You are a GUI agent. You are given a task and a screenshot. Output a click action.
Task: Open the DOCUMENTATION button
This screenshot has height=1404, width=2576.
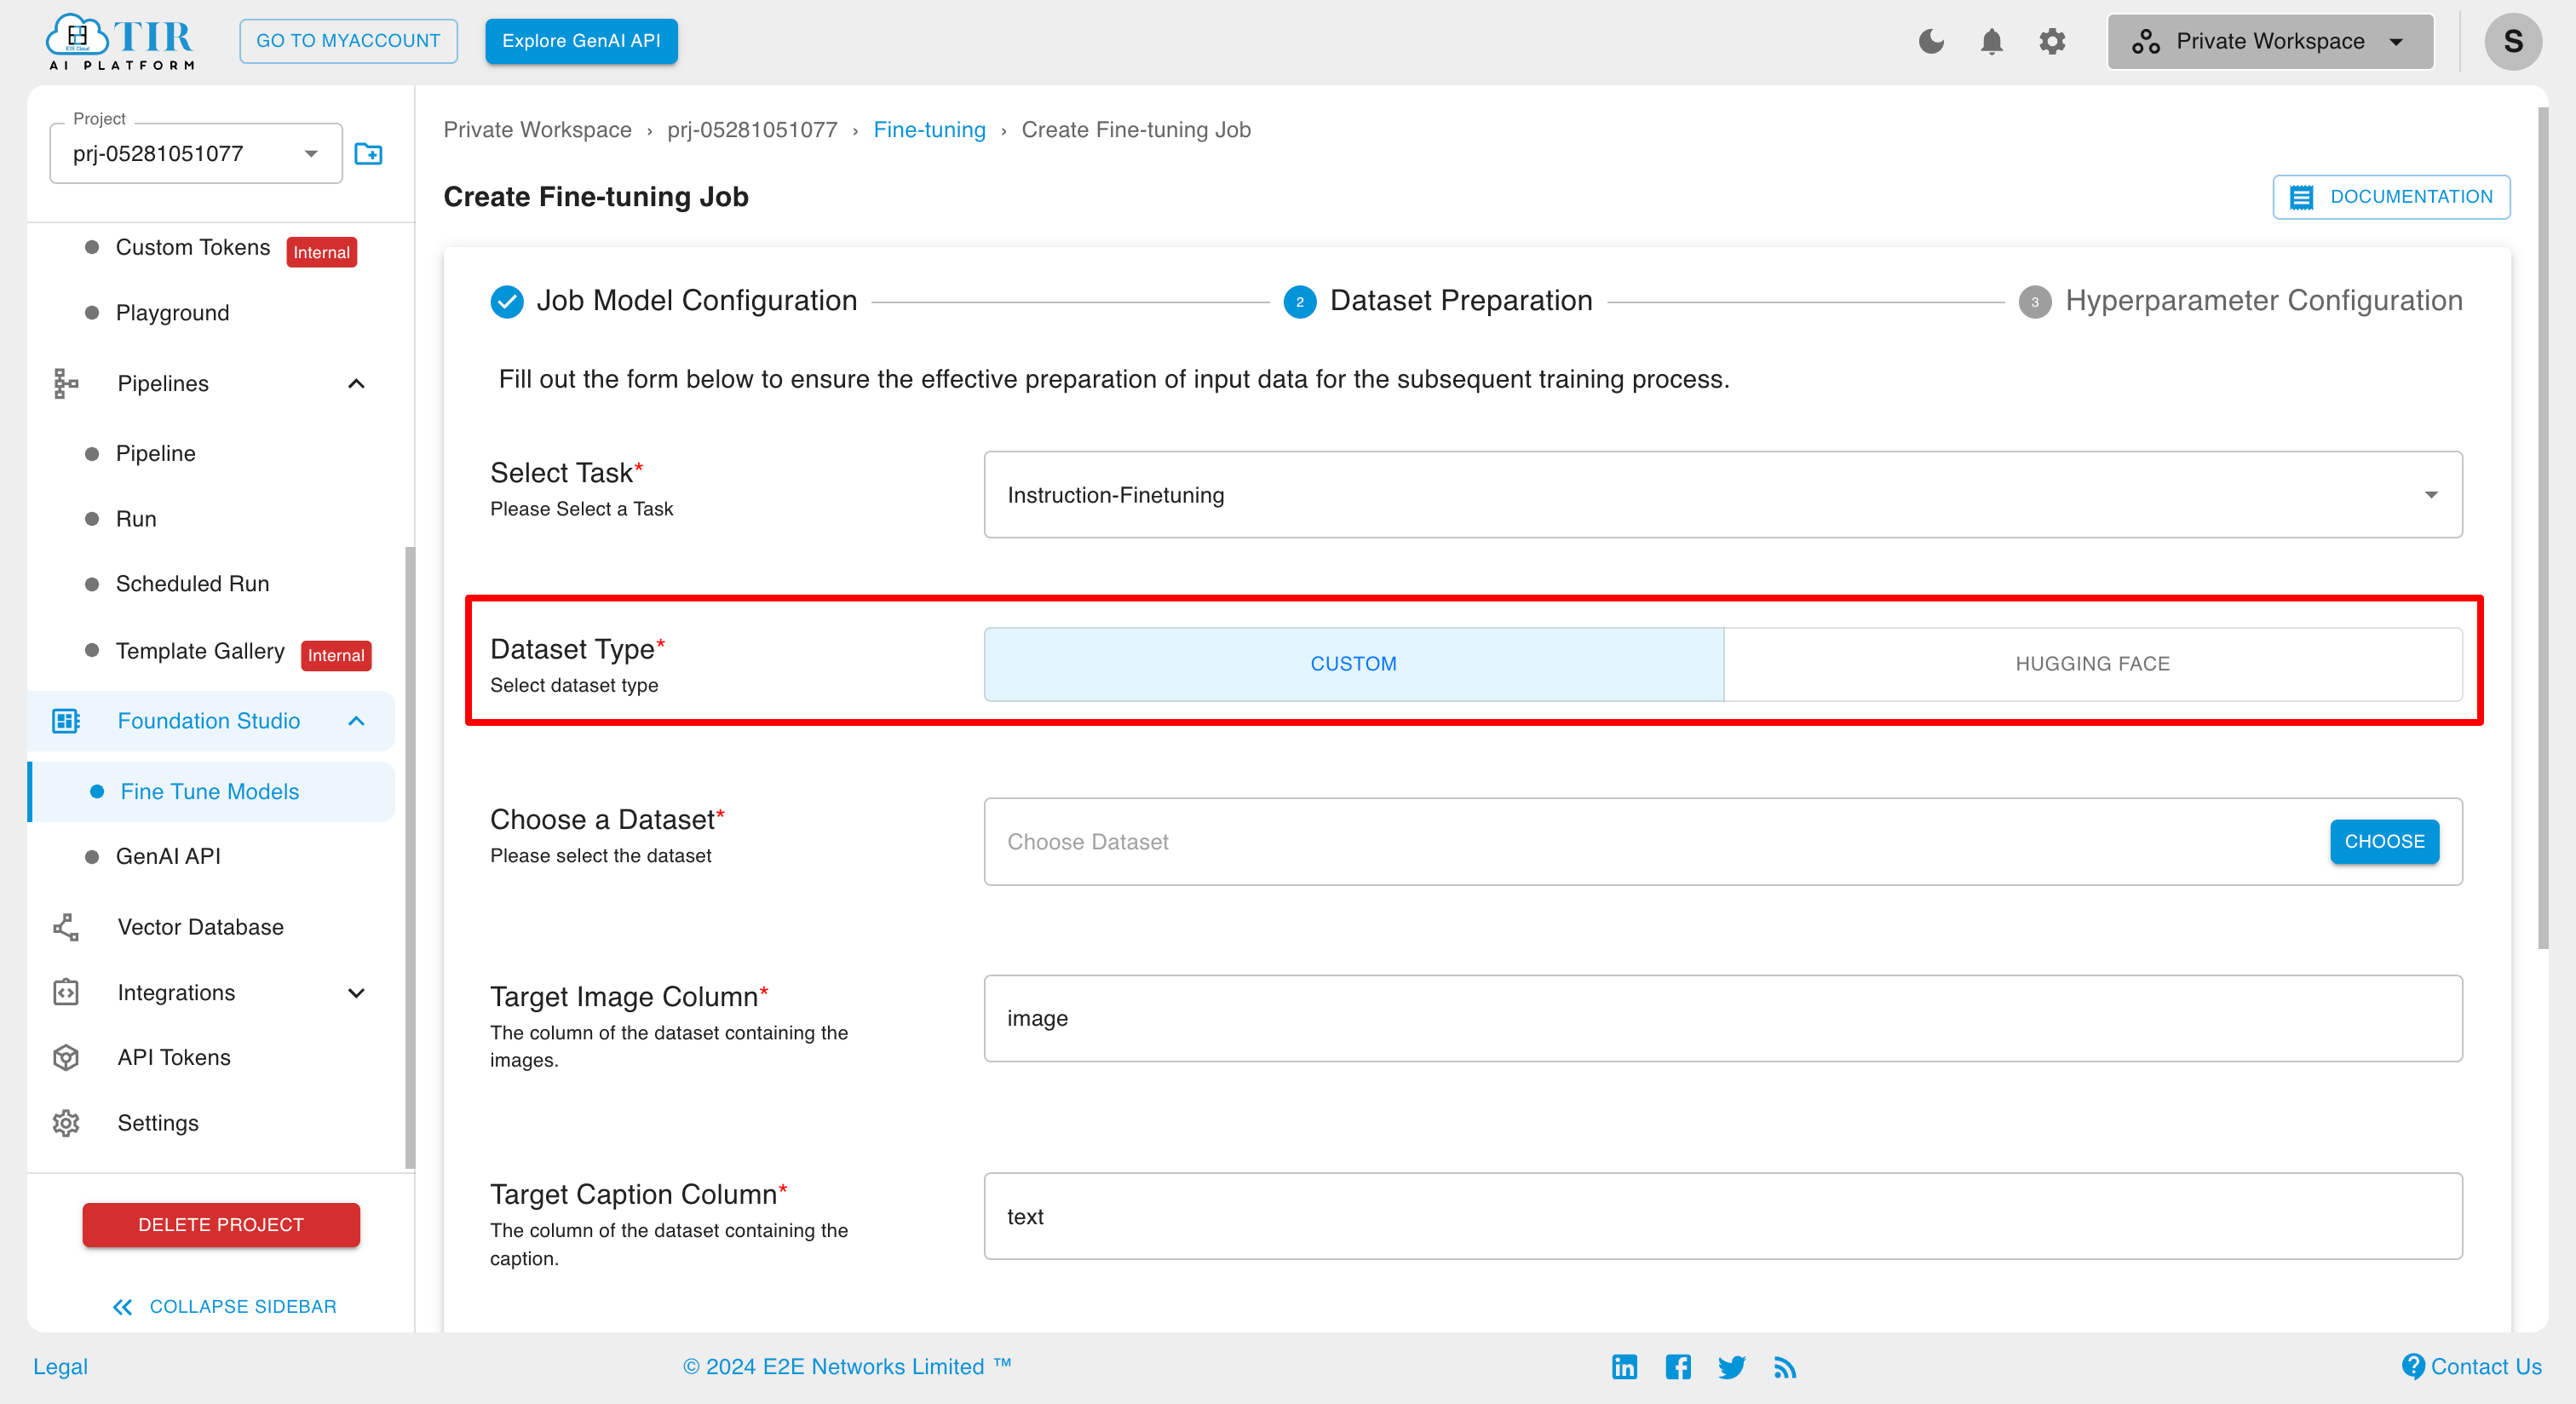[2390, 196]
